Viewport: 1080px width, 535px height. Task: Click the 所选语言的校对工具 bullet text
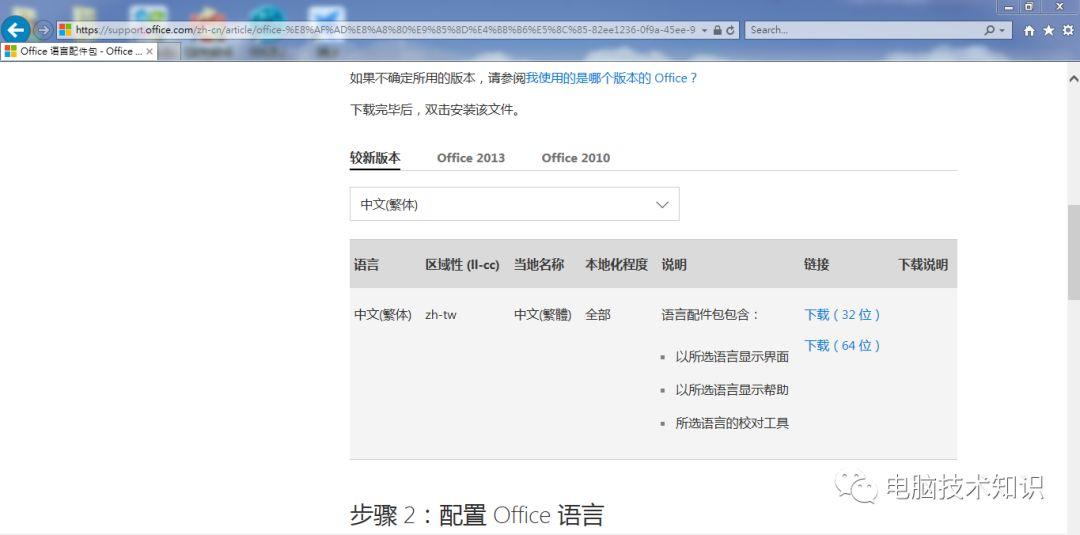point(732,423)
